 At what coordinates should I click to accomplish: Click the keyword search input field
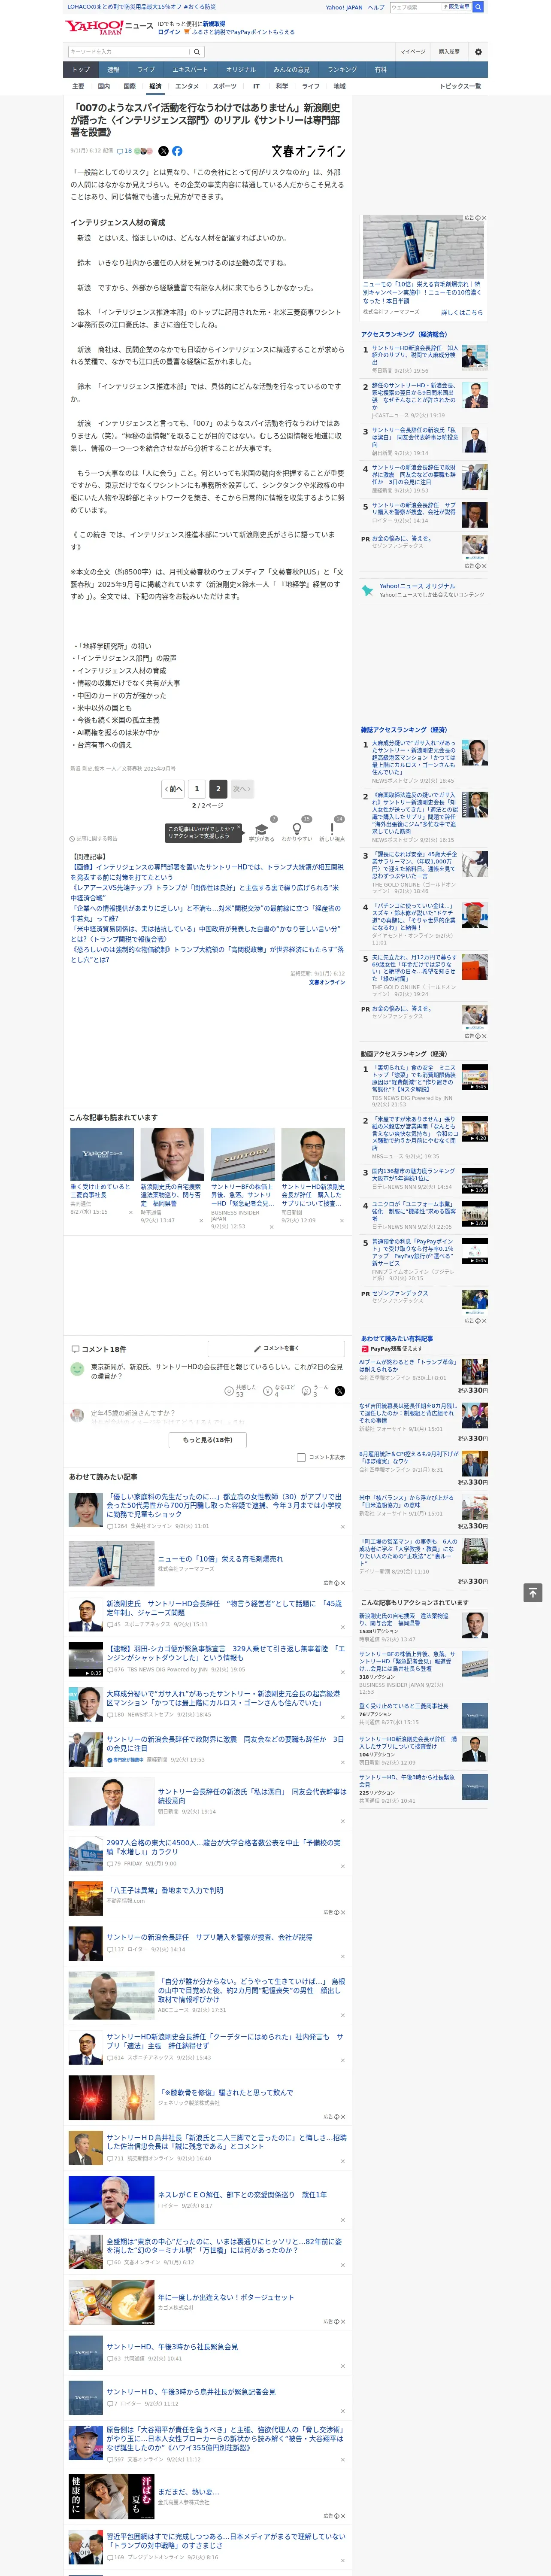pos(129,51)
